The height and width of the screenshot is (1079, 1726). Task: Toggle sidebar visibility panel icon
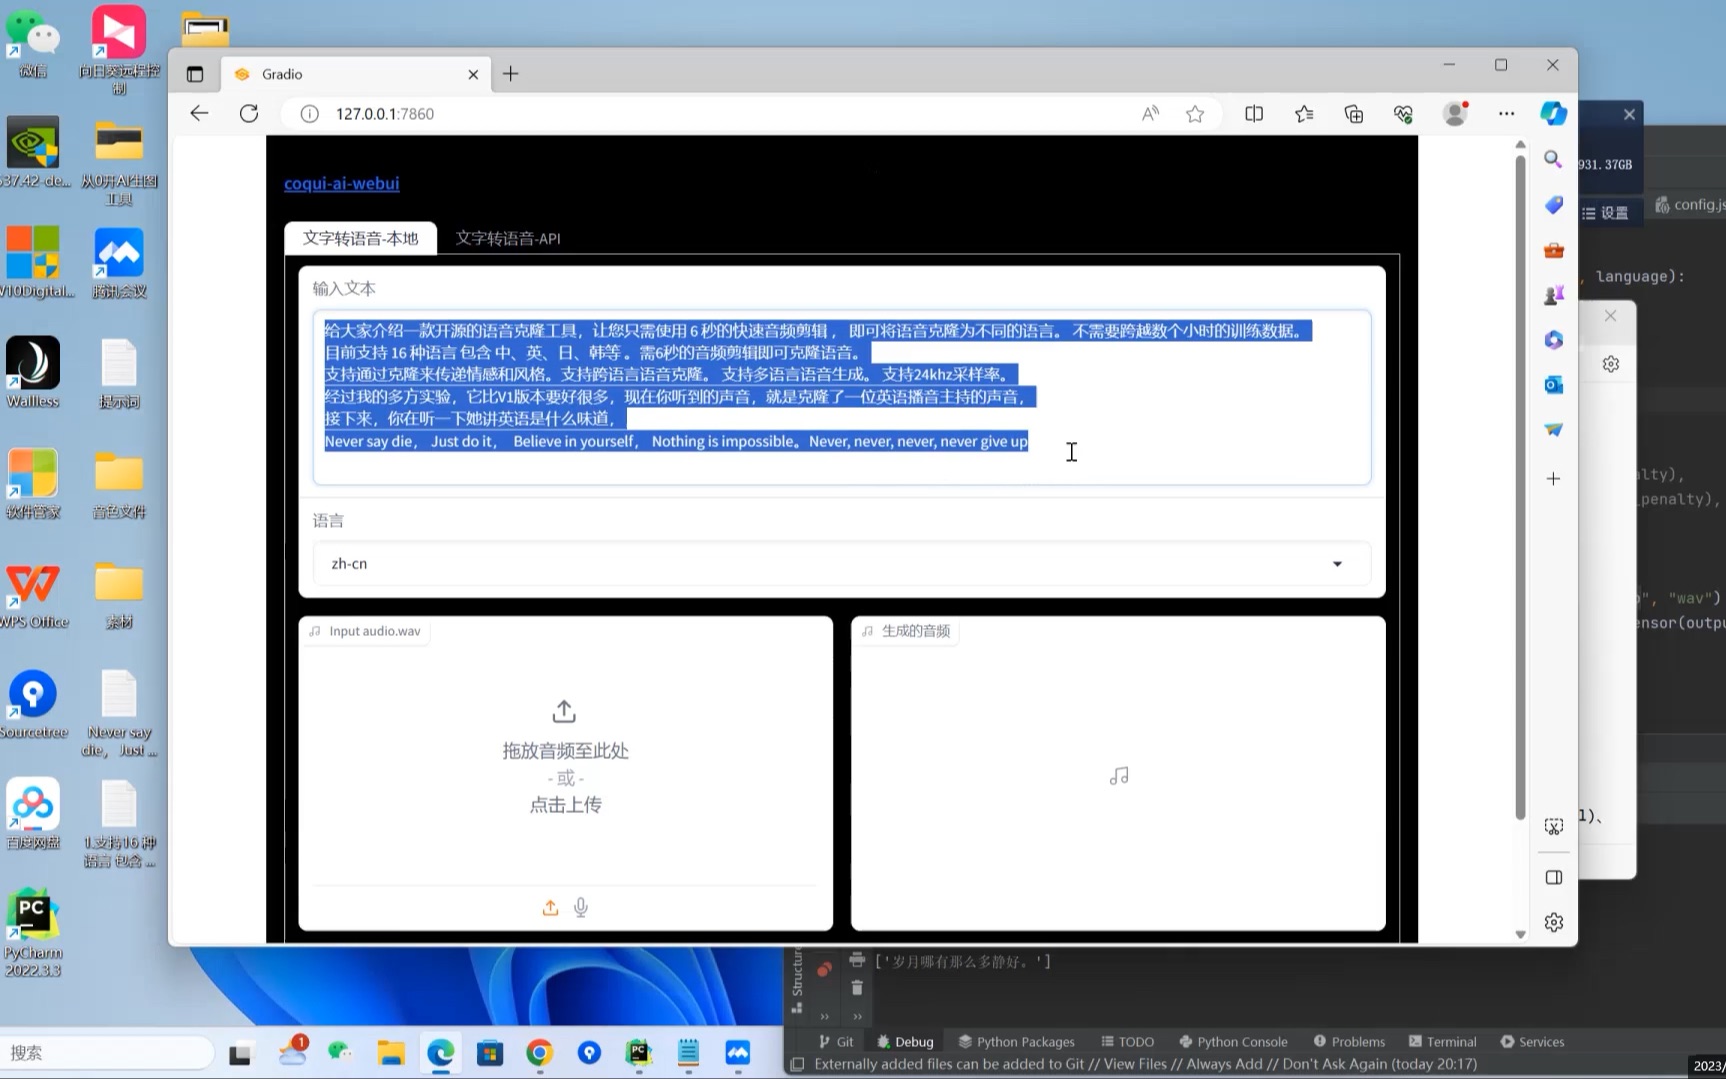coord(1553,877)
